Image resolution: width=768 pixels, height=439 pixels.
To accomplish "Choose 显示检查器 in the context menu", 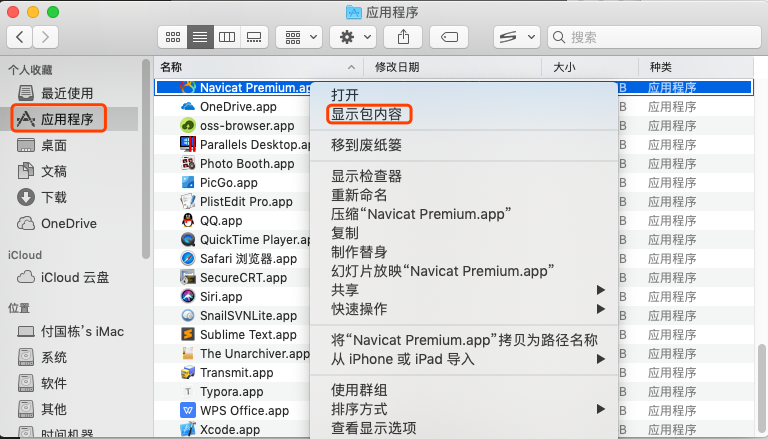I will click(366, 176).
